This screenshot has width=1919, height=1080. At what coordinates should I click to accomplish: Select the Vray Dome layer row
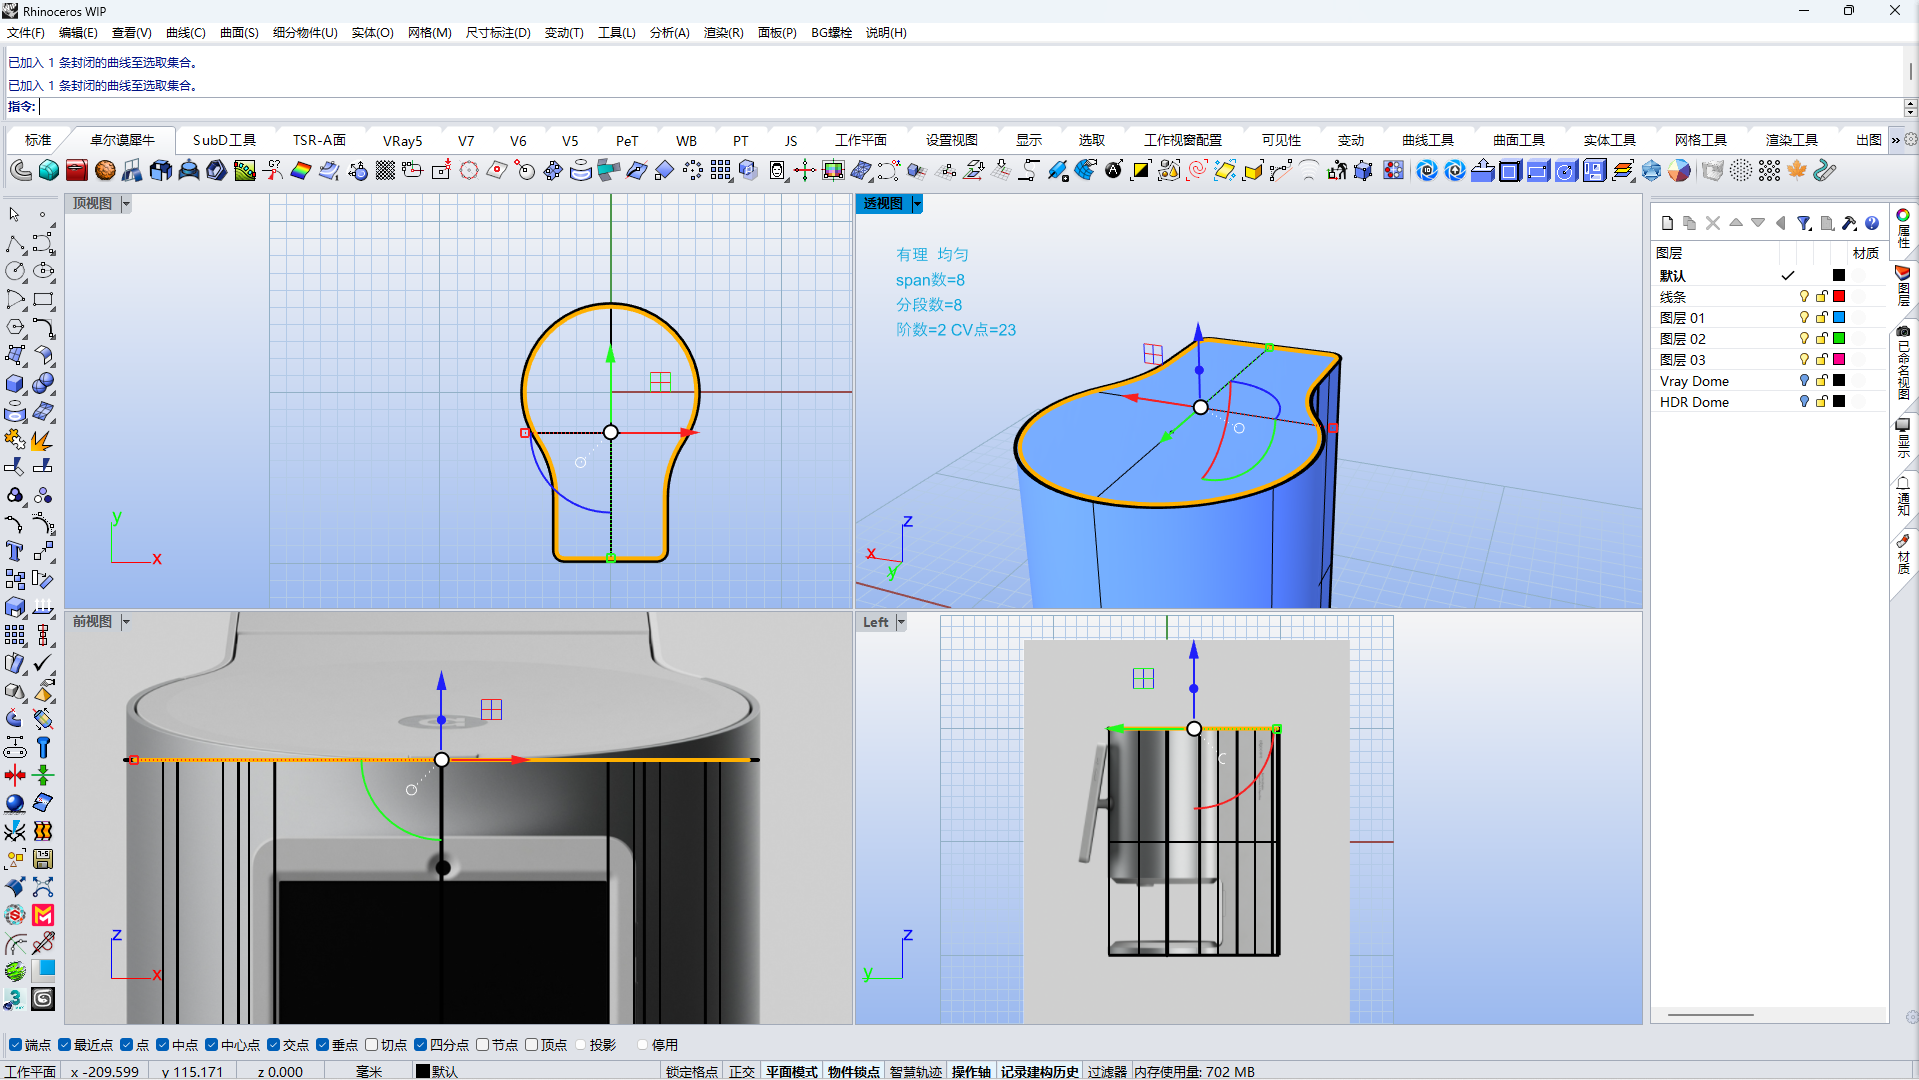1768,381
